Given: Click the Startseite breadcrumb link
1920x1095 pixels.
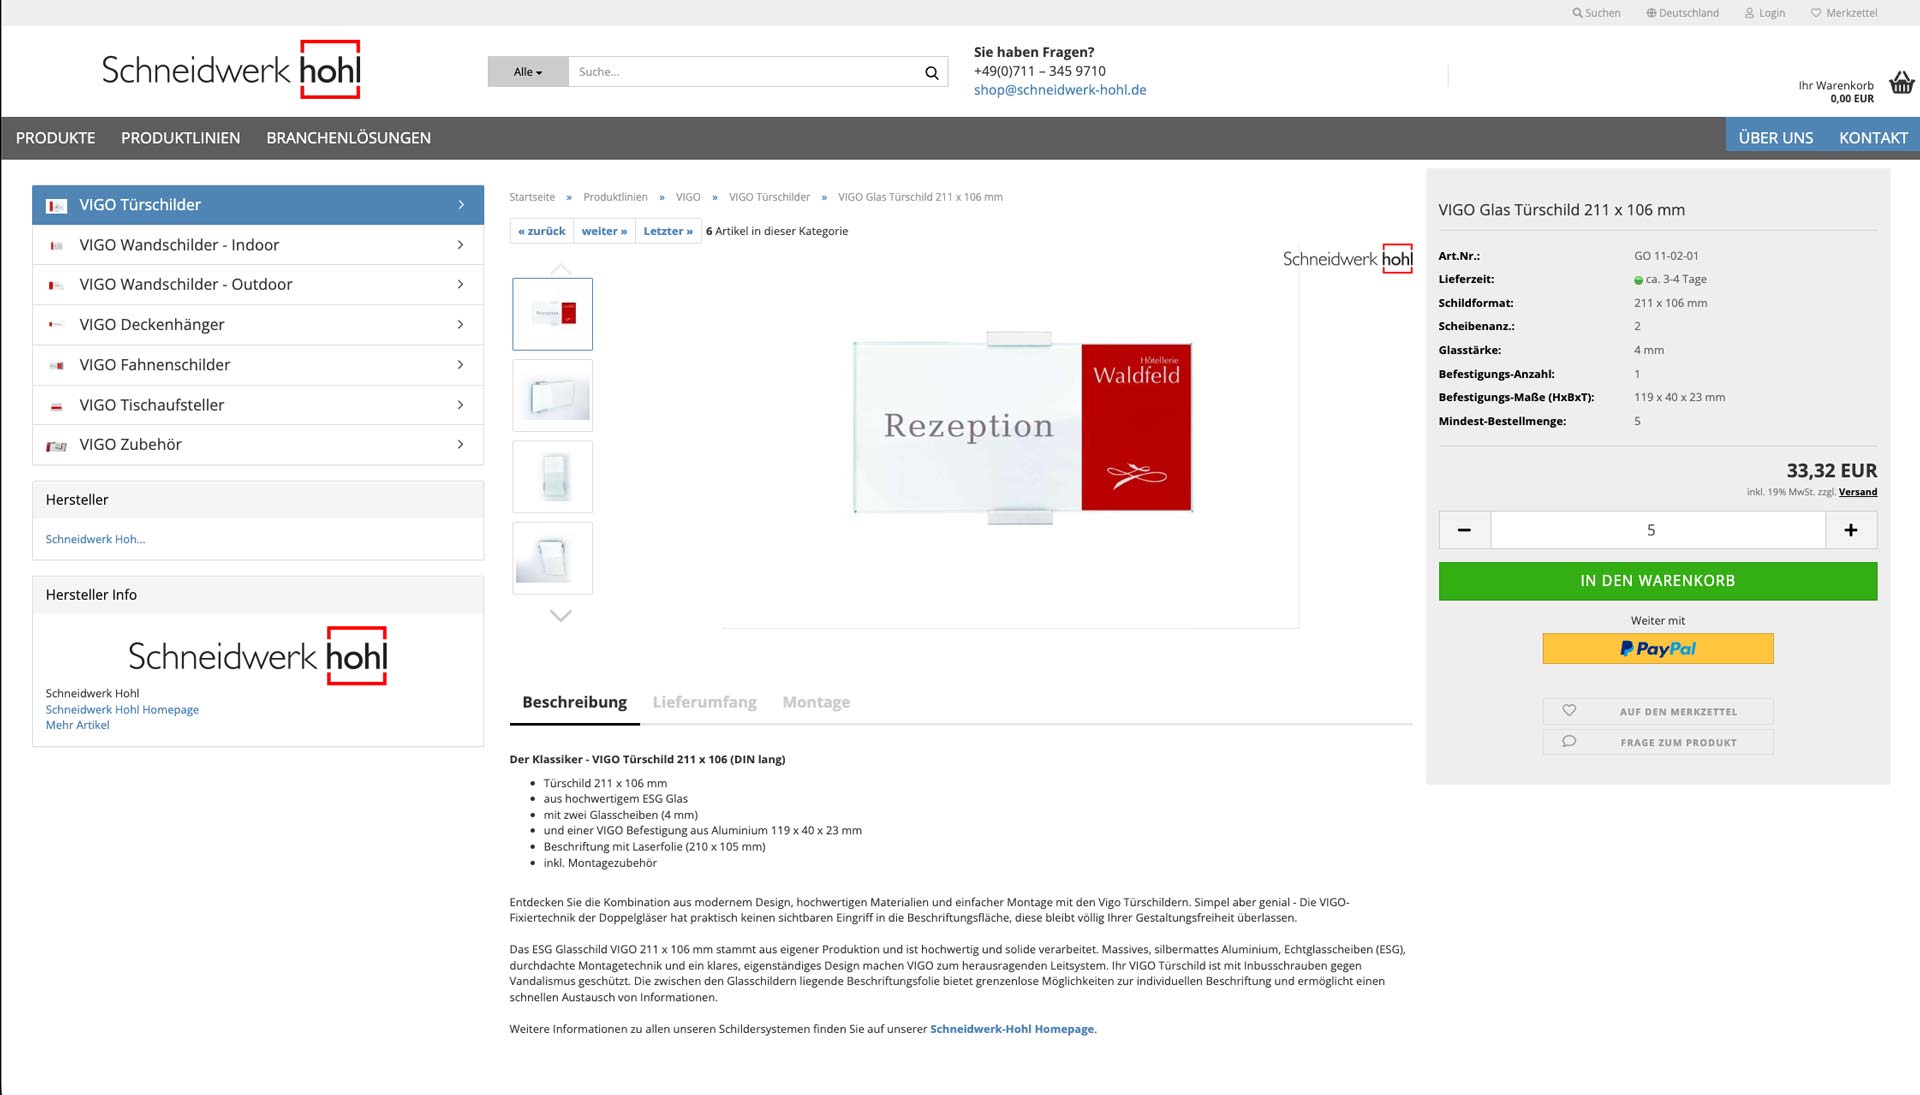Looking at the screenshot, I should tap(532, 197).
